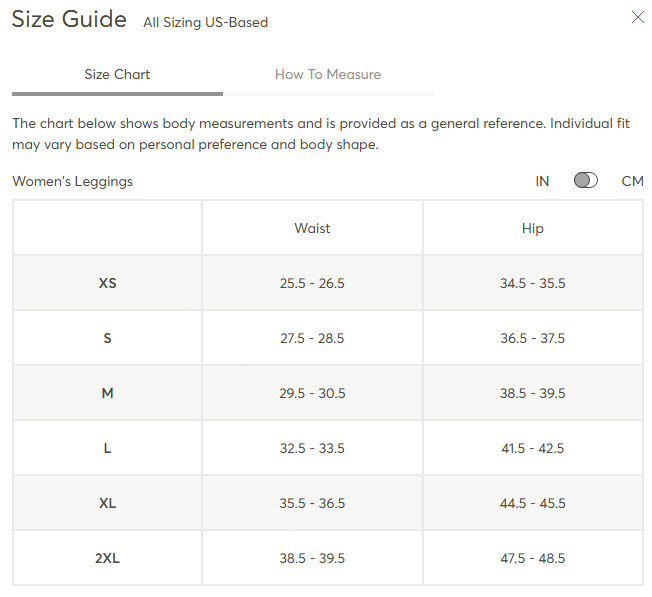Select the S size row label
Screen dimensions: 652x597
[107, 338]
